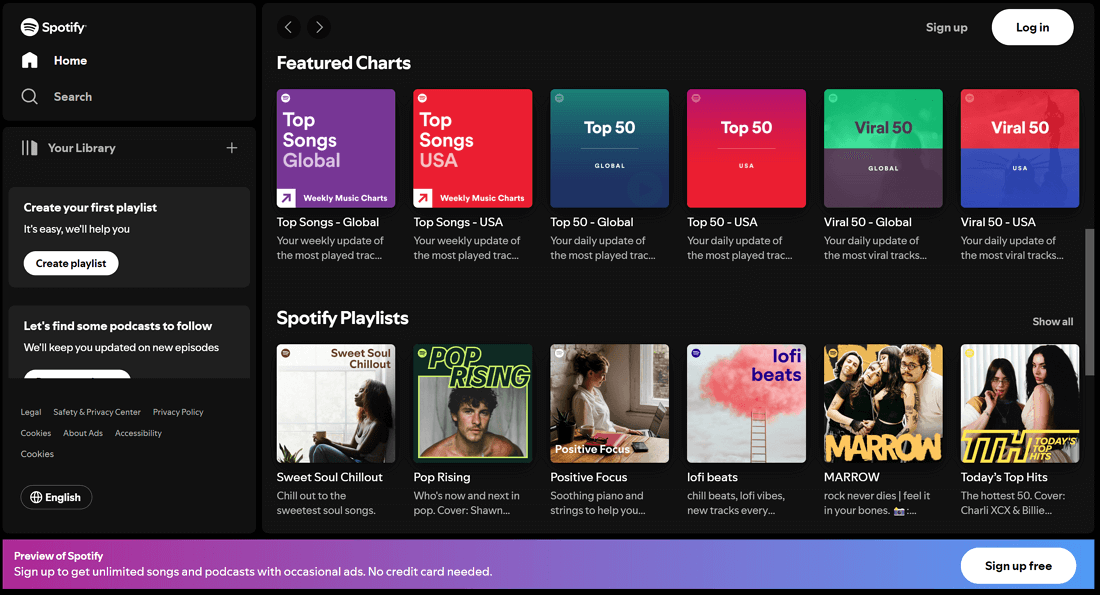Click Show all for Spotify Playlists
Viewport: 1100px width, 595px height.
pos(1052,321)
